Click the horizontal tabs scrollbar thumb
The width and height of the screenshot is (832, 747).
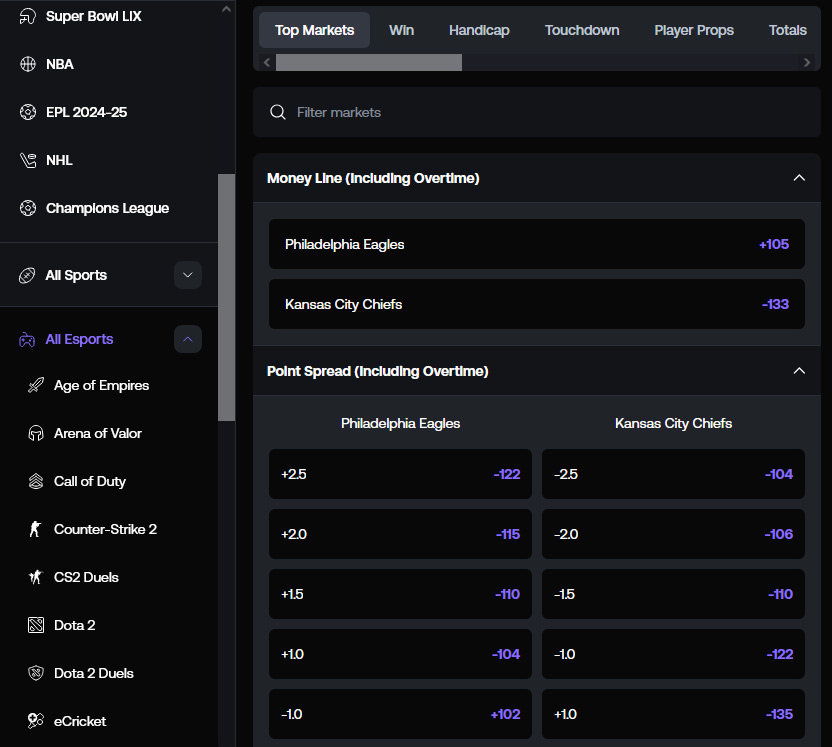(369, 63)
